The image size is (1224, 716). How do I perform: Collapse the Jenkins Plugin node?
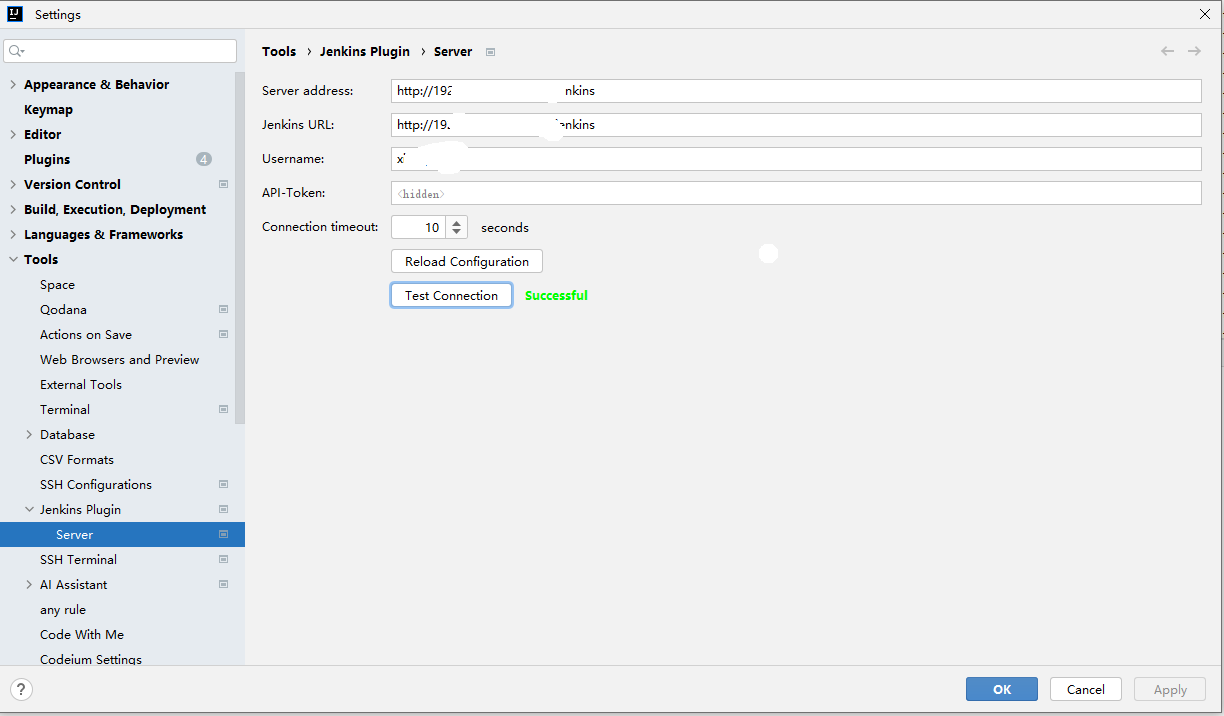click(29, 509)
